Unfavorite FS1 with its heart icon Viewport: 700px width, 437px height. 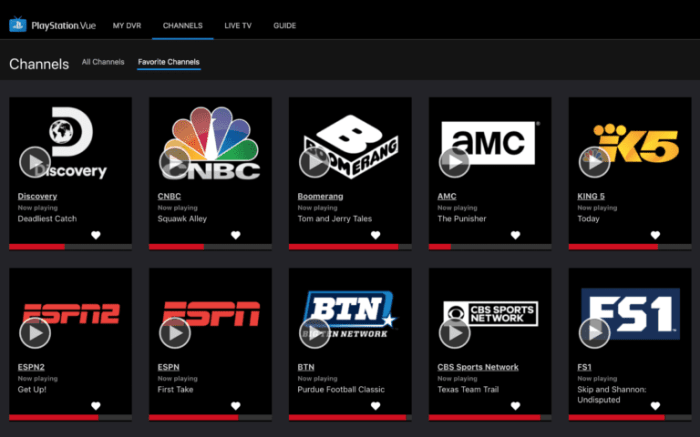(x=655, y=406)
